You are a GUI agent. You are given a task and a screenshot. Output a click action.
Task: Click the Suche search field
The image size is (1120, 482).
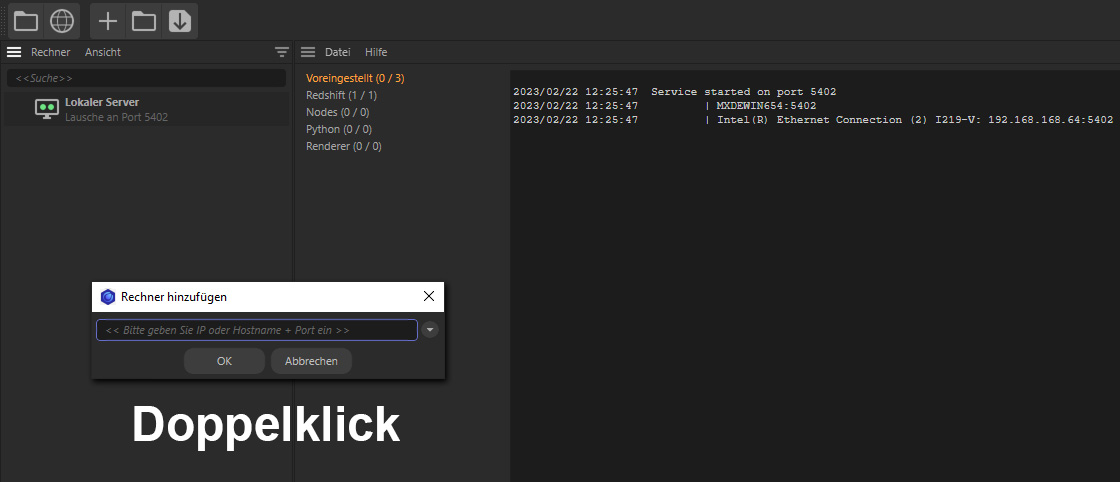tap(146, 78)
